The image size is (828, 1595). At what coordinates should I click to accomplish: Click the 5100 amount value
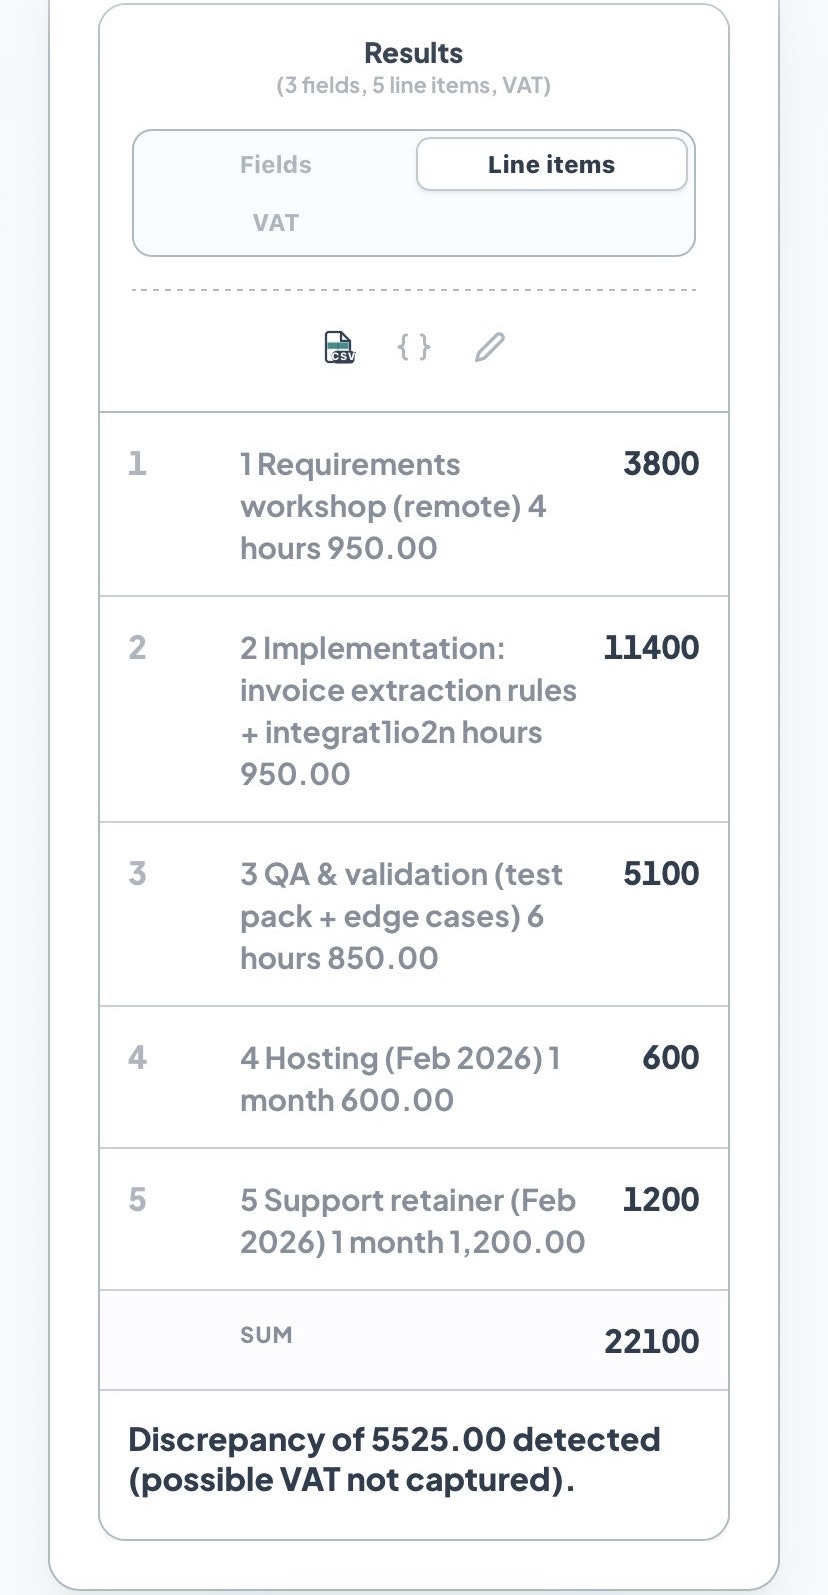point(660,874)
